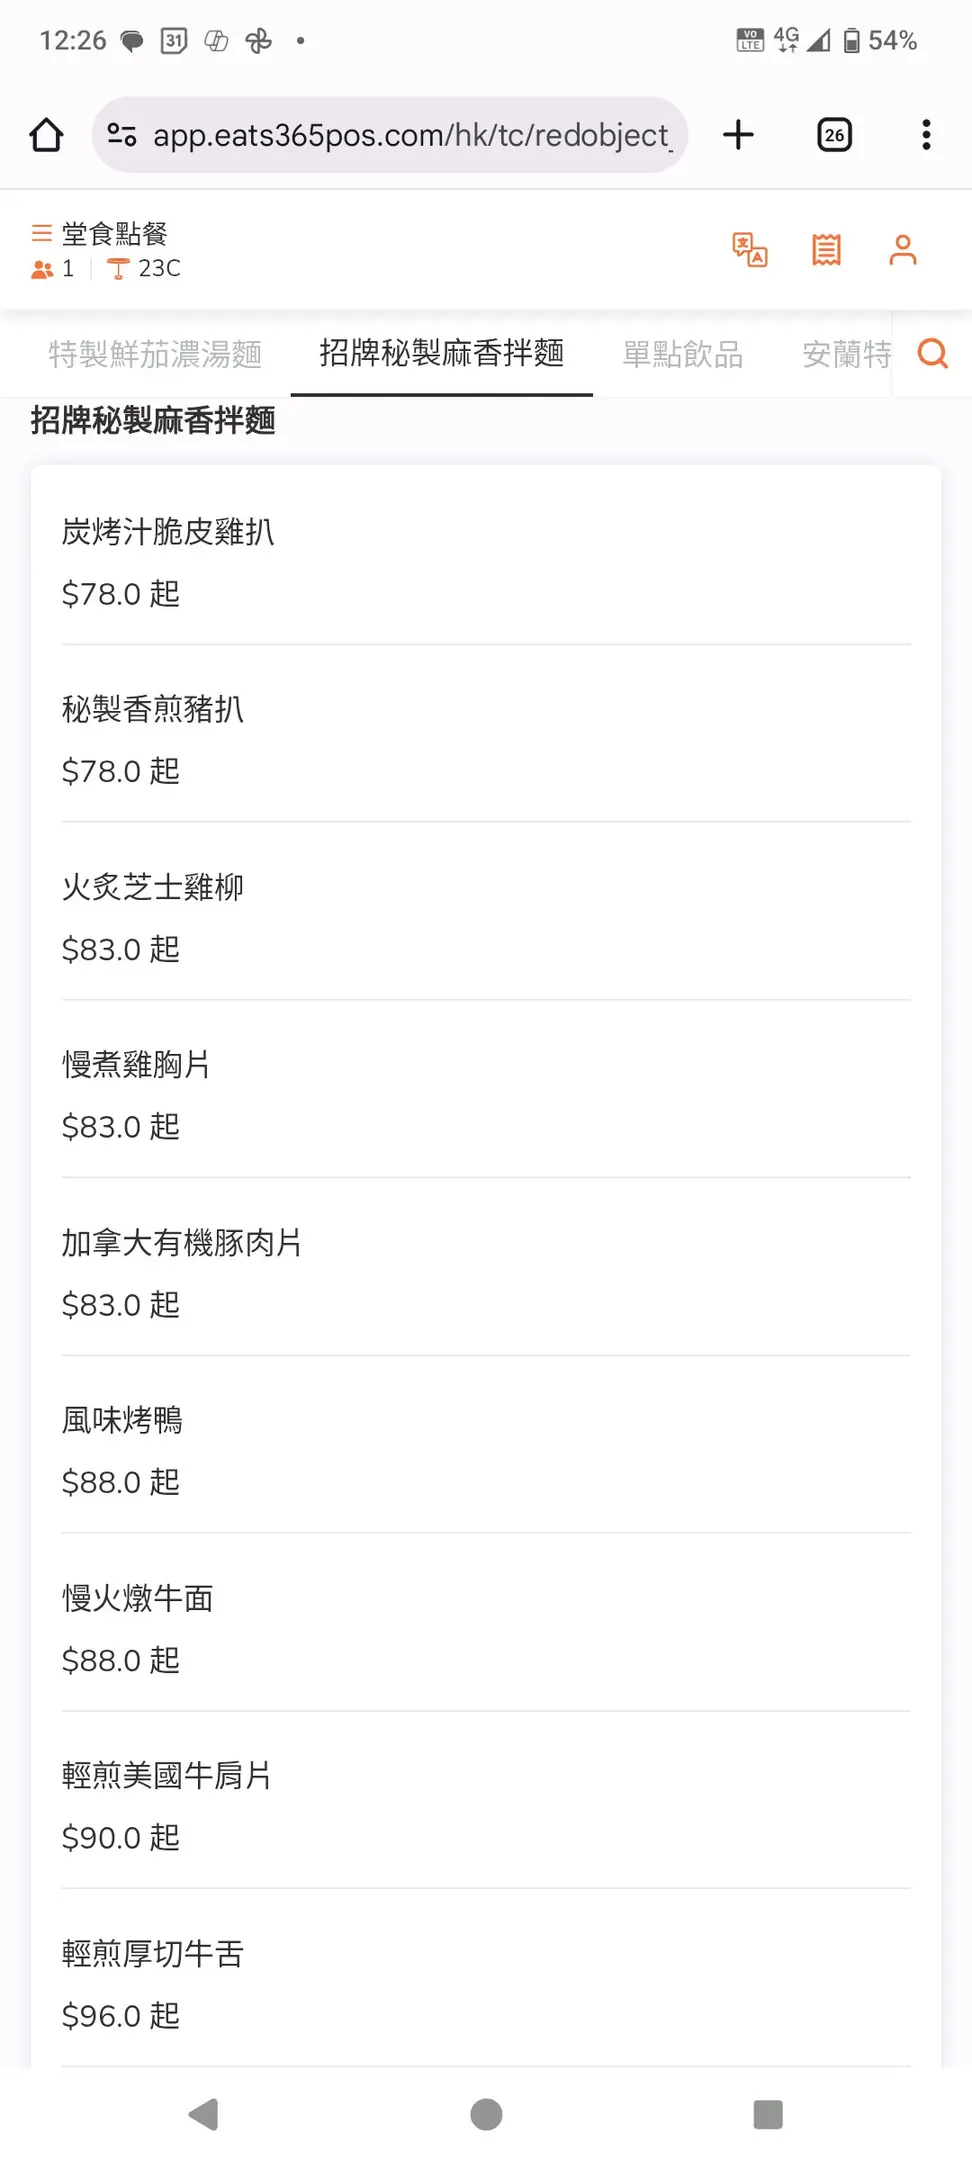Open a new browser tab
The image size is (972, 2160).
click(x=738, y=135)
